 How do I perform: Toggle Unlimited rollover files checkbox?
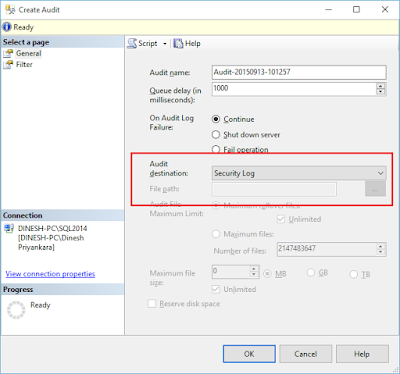click(281, 219)
